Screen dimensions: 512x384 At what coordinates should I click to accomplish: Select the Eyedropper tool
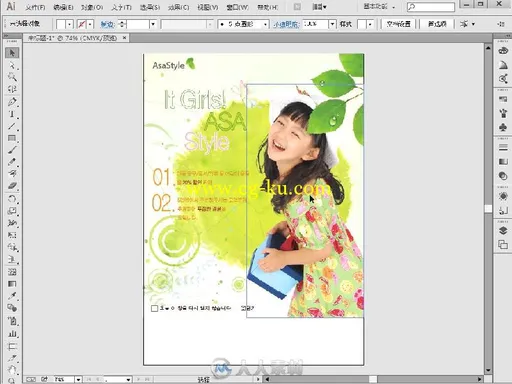point(12,296)
